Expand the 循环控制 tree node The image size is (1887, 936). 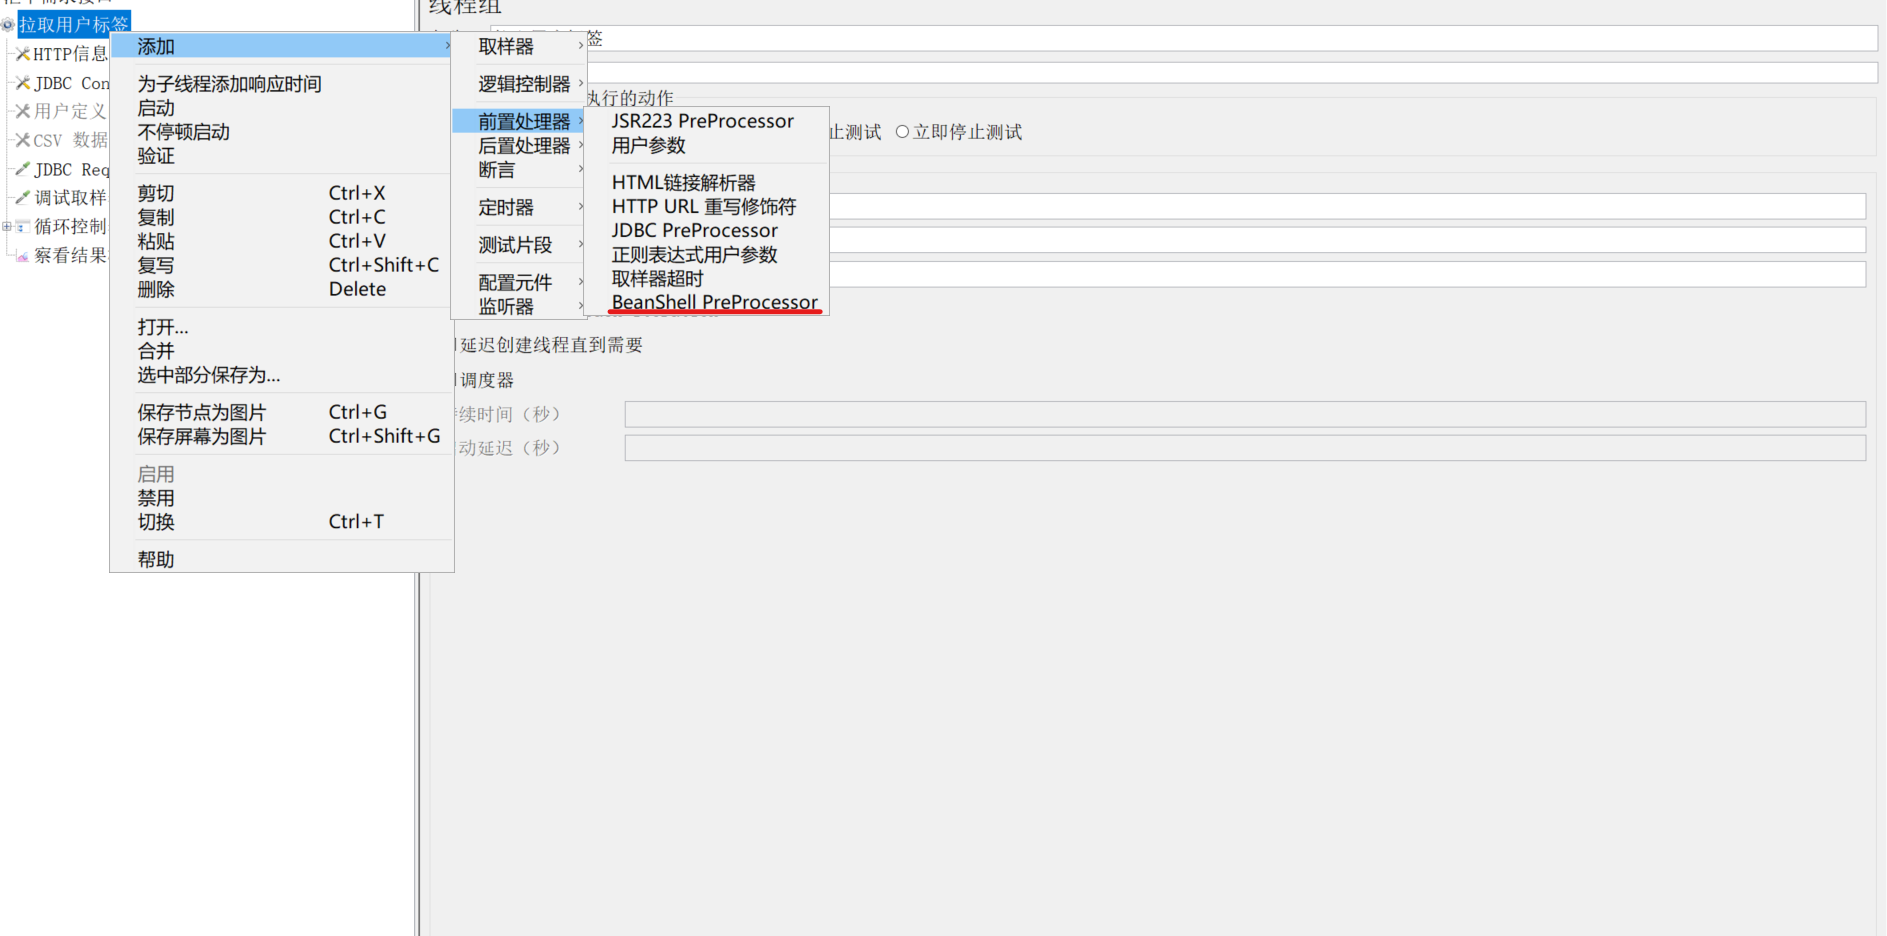[7, 227]
